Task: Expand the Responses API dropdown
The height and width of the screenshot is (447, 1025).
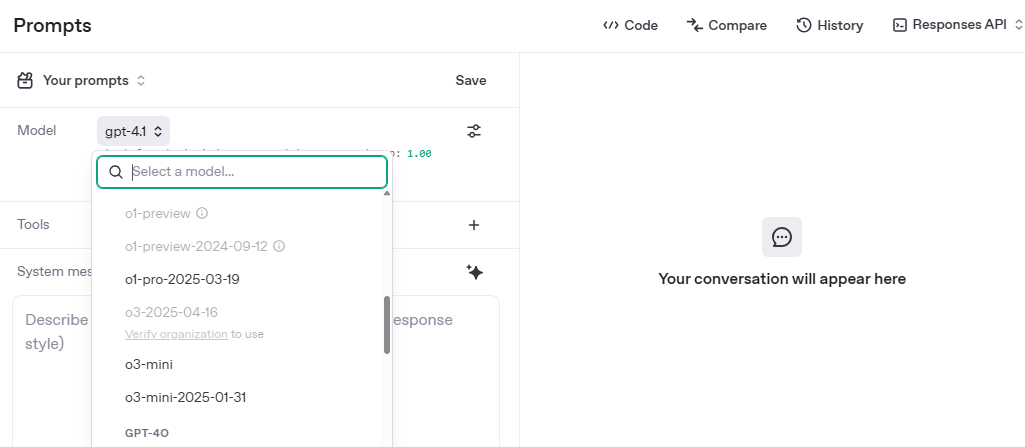Action: pos(958,25)
